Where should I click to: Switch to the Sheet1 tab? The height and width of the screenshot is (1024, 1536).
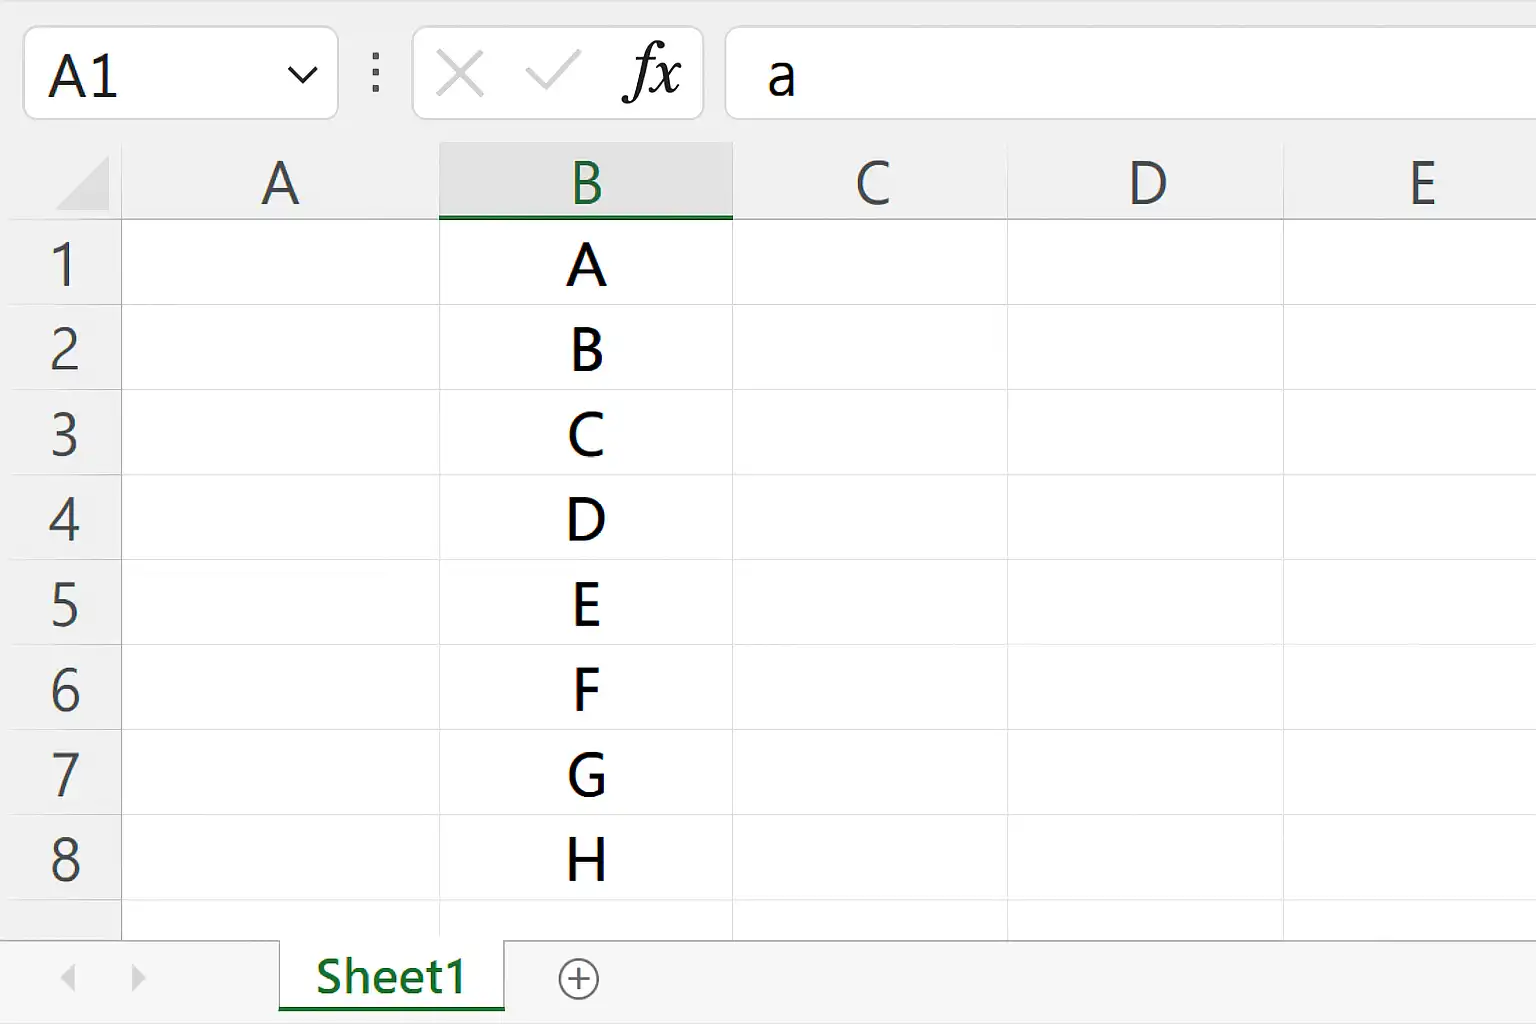391,976
